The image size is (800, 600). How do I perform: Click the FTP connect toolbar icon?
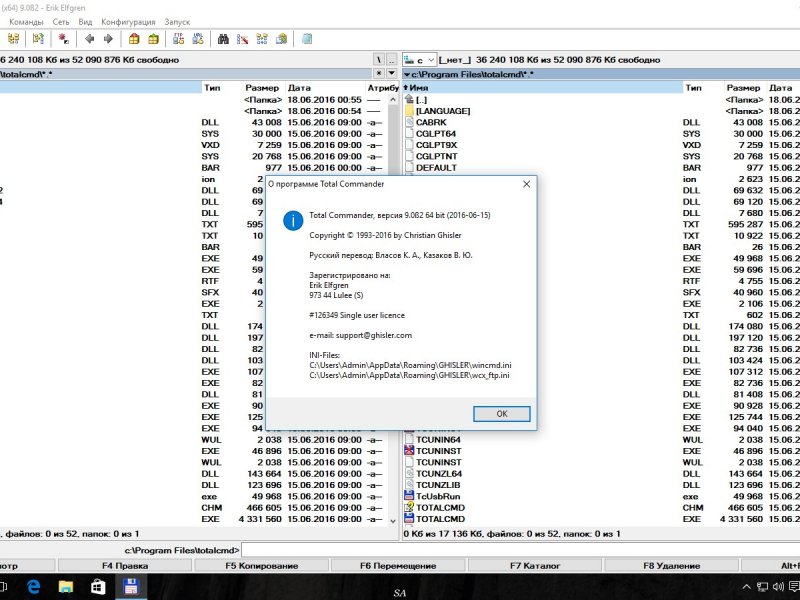[179, 39]
